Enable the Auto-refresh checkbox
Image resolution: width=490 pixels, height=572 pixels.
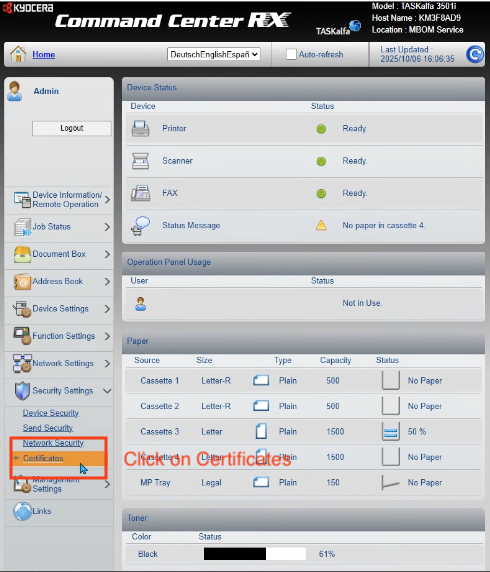pyautogui.click(x=291, y=54)
